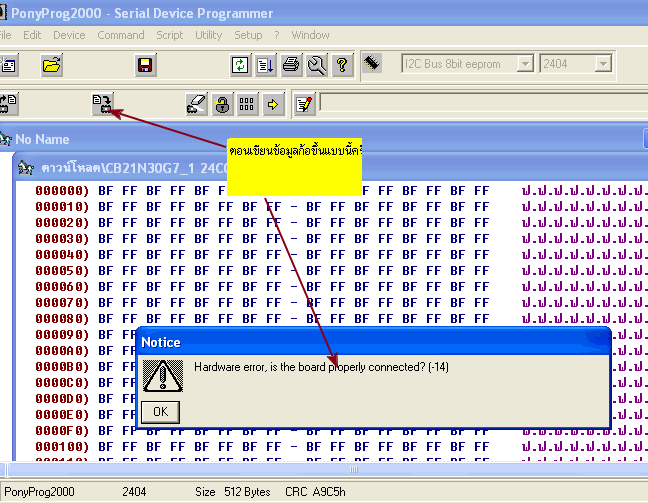Click the empty text field right of pencil icon

(484, 103)
